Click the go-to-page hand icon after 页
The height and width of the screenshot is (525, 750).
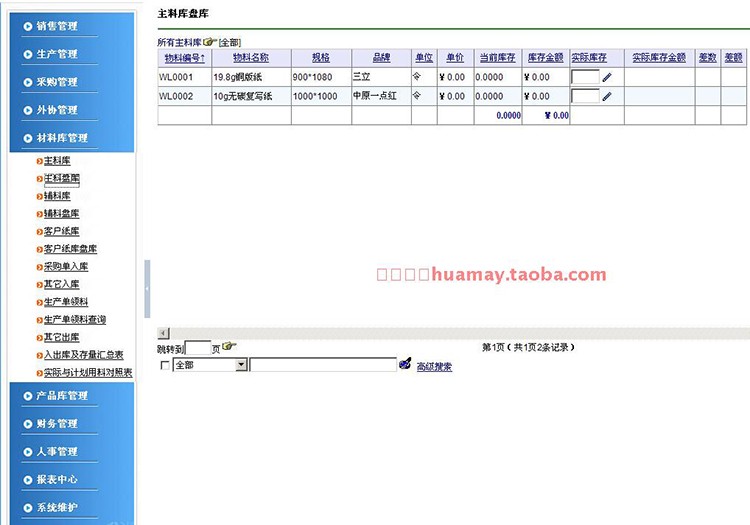click(x=229, y=346)
